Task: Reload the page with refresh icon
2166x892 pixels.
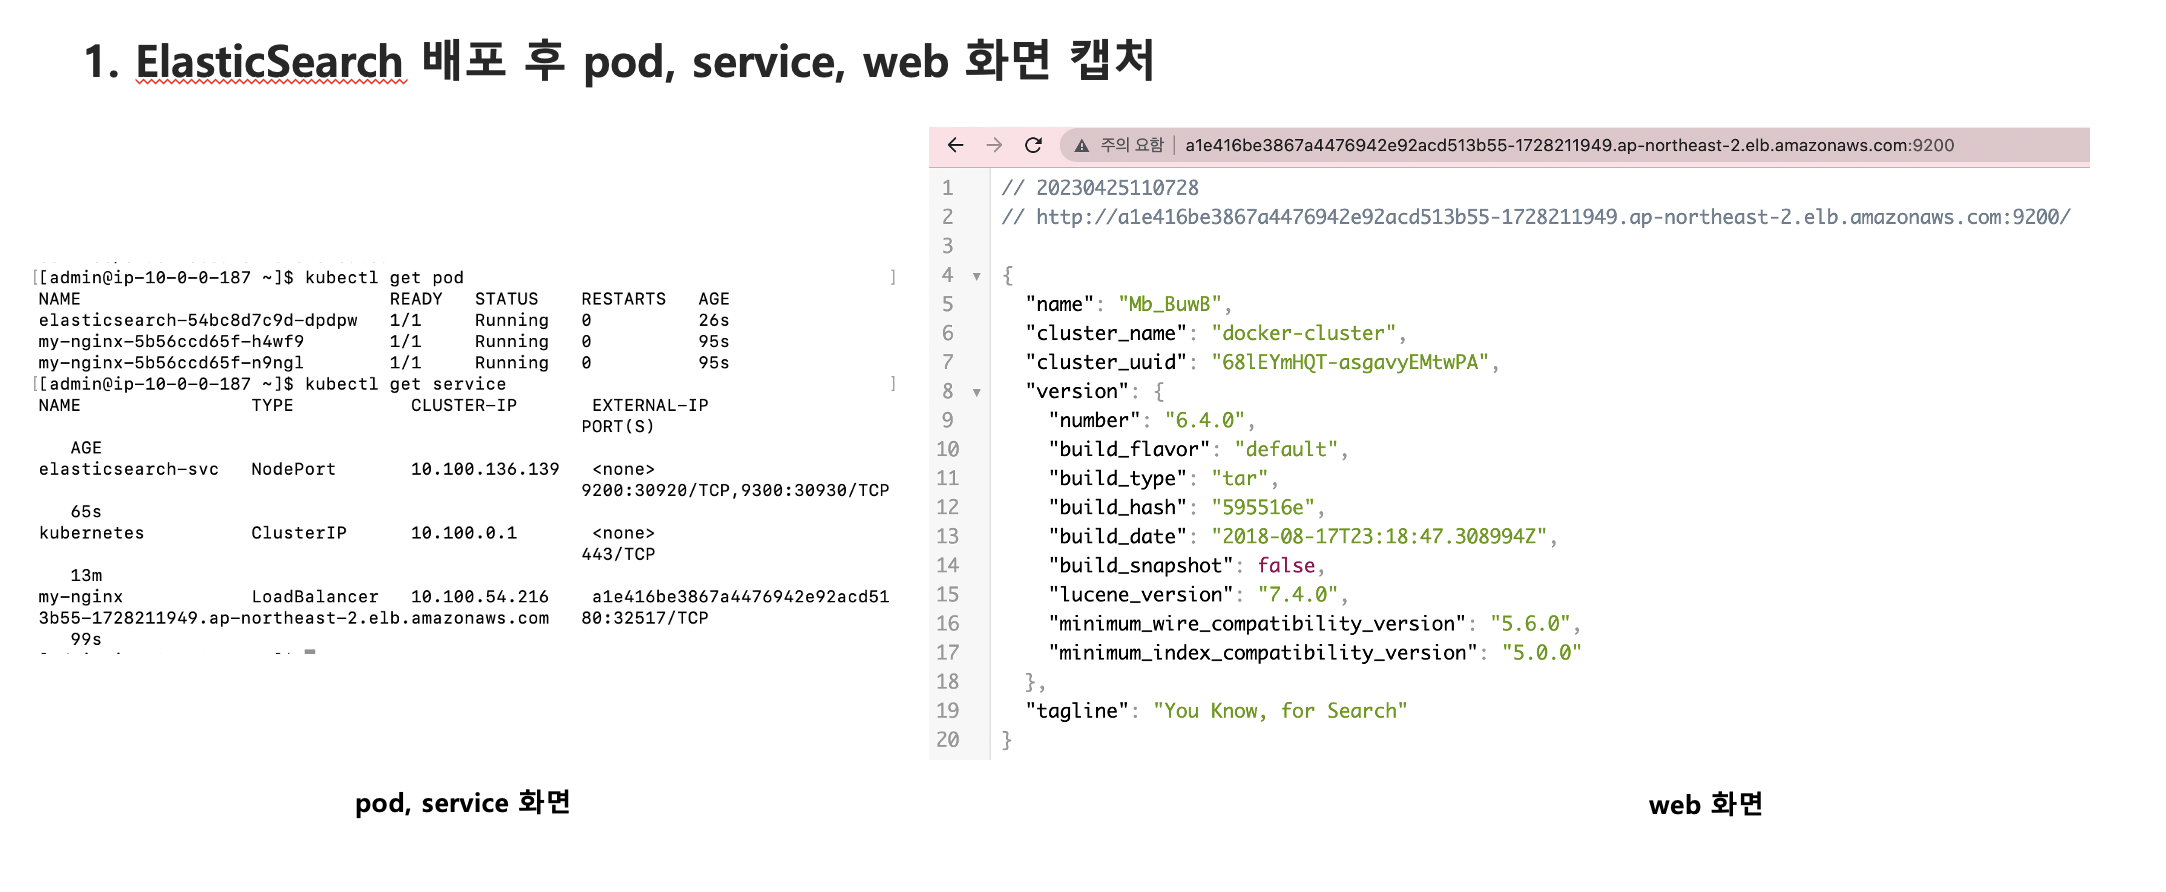Action: click(1034, 145)
